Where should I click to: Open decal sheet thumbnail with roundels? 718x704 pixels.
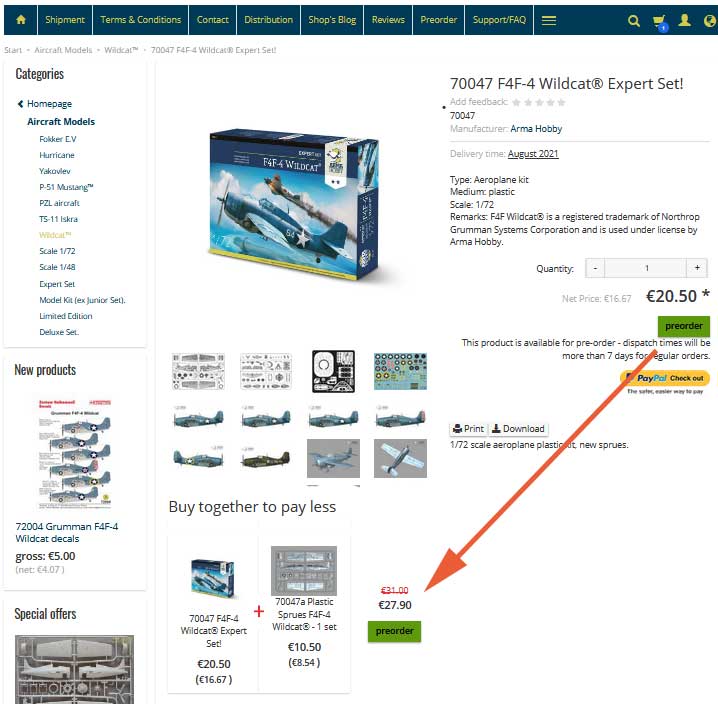pyautogui.click(x=400, y=371)
